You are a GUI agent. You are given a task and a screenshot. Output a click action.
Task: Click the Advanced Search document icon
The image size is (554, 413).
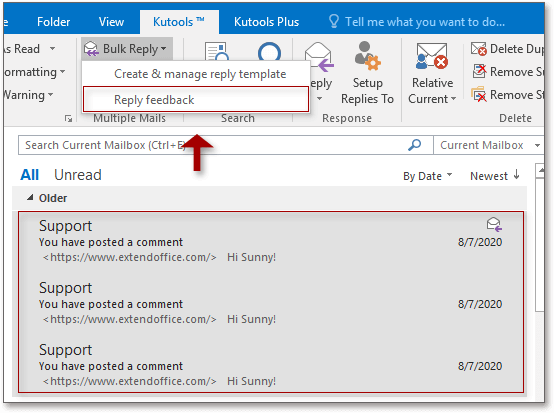click(216, 52)
